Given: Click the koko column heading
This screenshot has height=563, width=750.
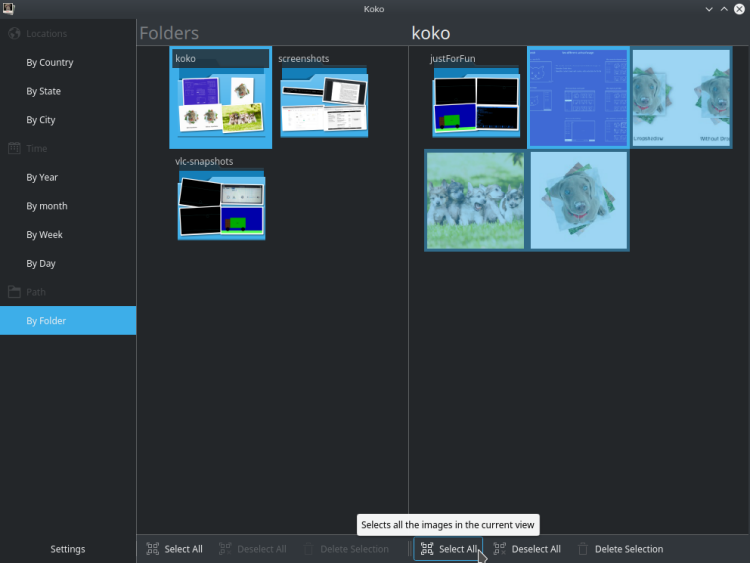Looking at the screenshot, I should [x=431, y=33].
